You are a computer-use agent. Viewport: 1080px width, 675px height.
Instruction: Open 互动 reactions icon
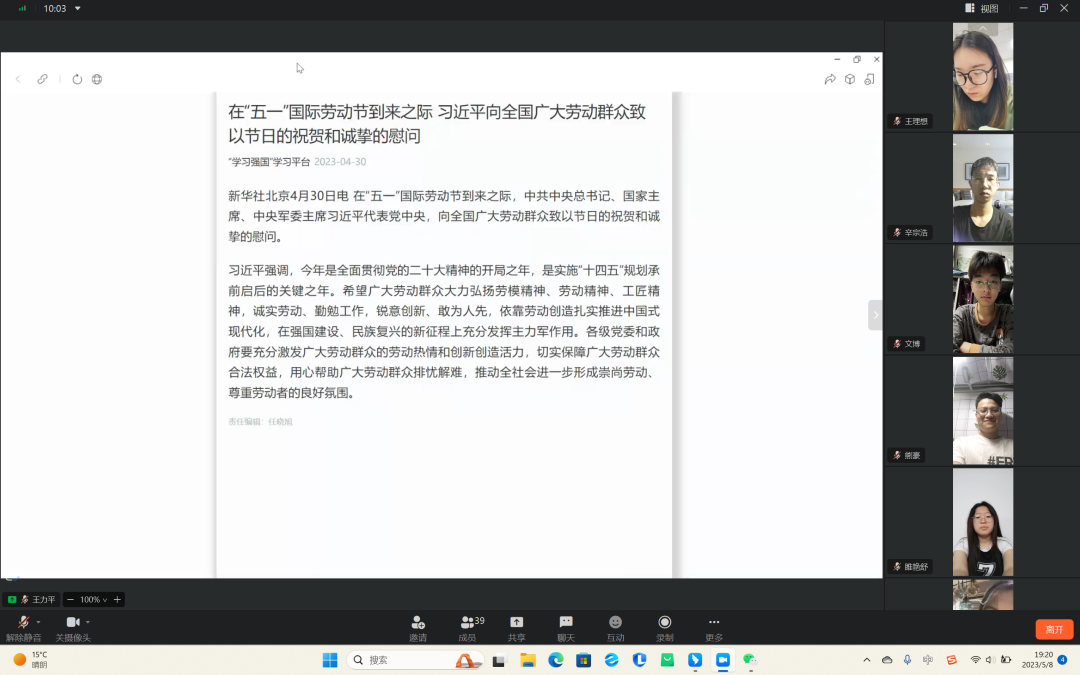(x=615, y=627)
